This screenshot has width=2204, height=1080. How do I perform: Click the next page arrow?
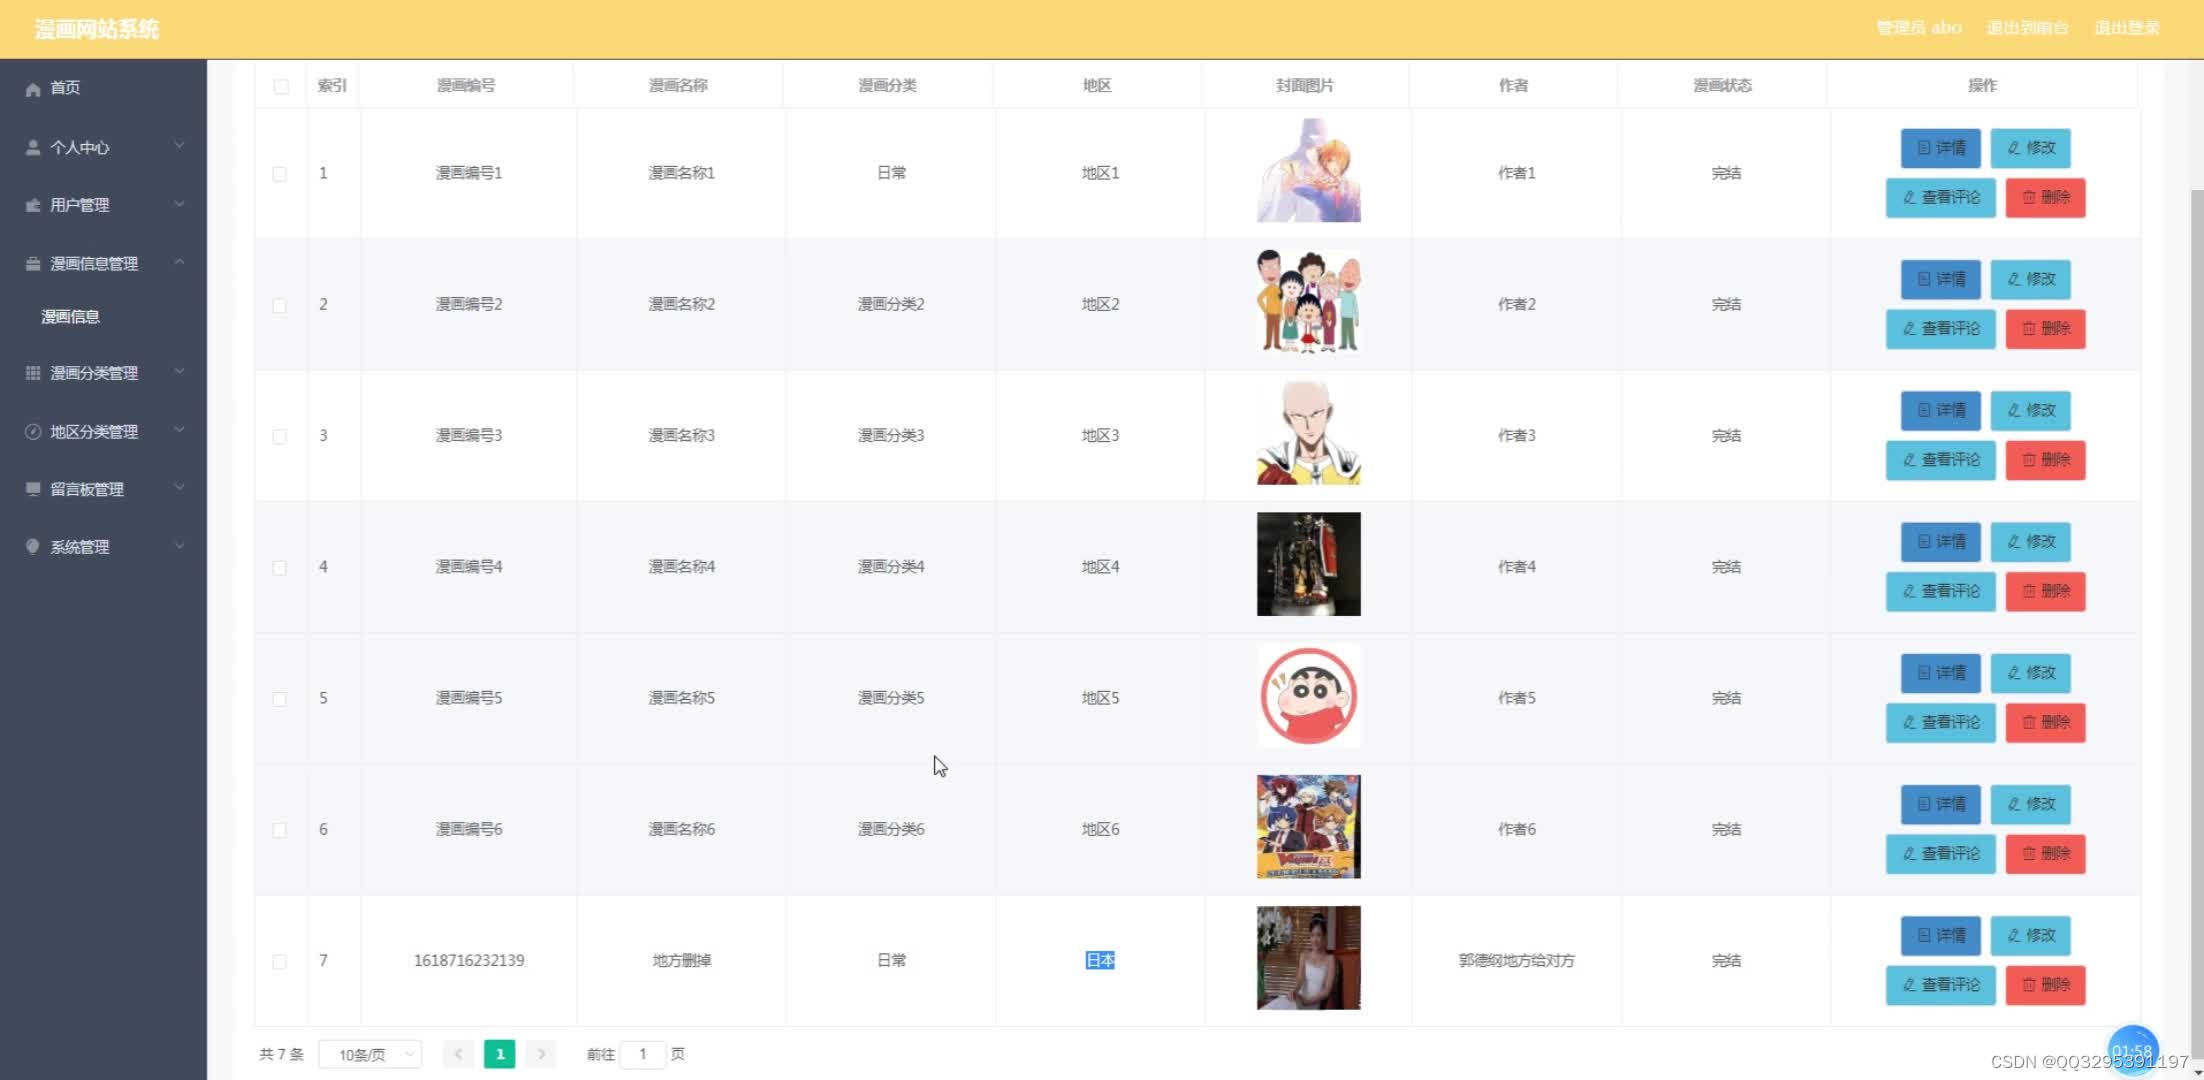coord(541,1054)
